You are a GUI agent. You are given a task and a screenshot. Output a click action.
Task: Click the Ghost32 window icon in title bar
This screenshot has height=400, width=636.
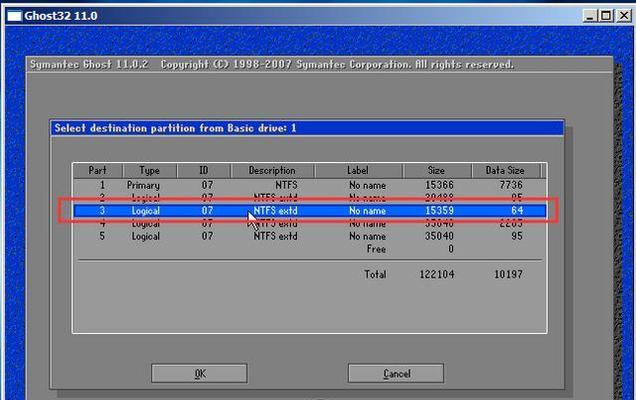click(14, 16)
